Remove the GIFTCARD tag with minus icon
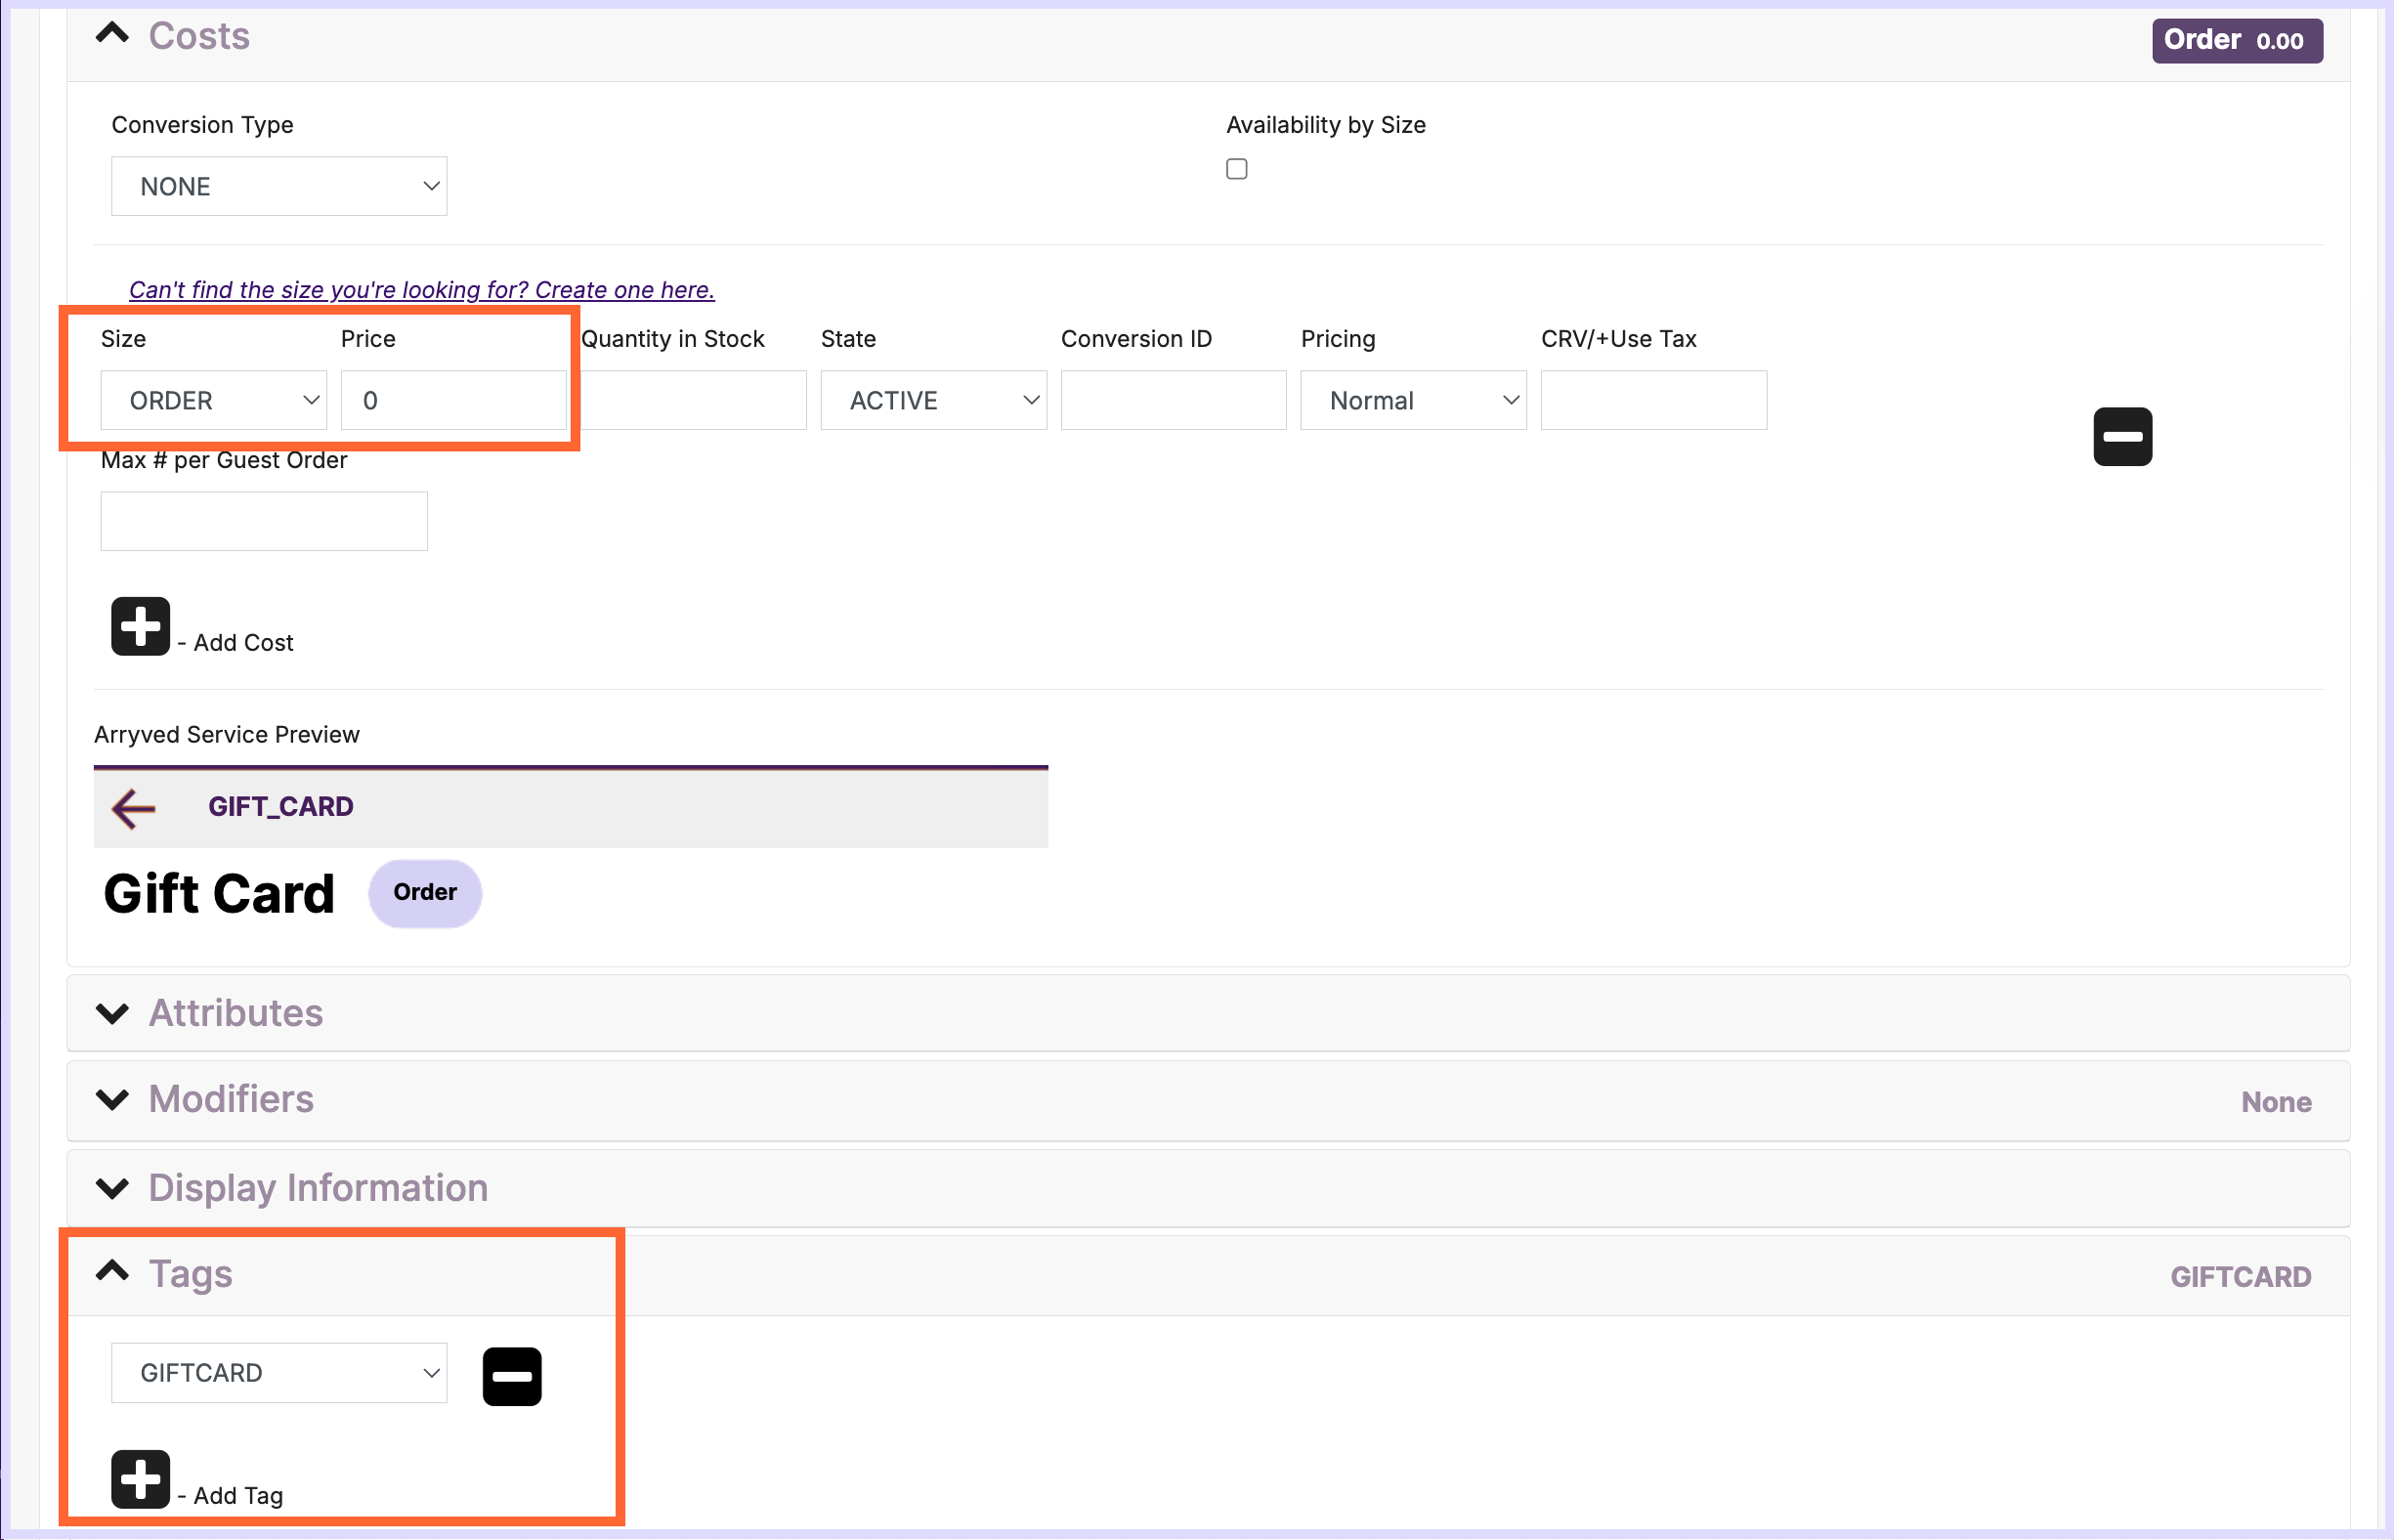2394x1540 pixels. [512, 1376]
